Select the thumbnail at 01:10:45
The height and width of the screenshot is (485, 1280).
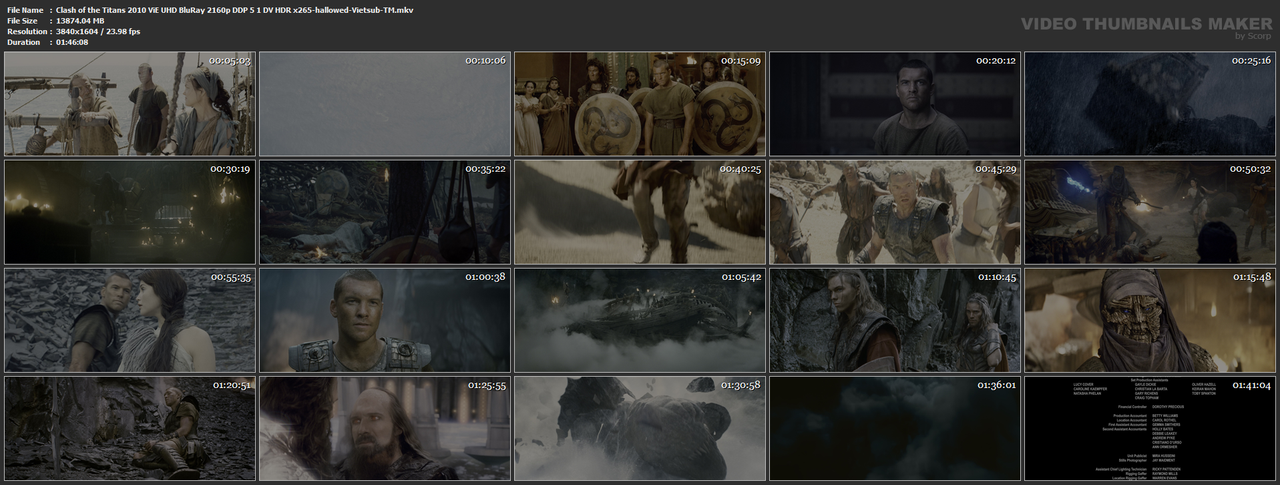[x=893, y=320]
